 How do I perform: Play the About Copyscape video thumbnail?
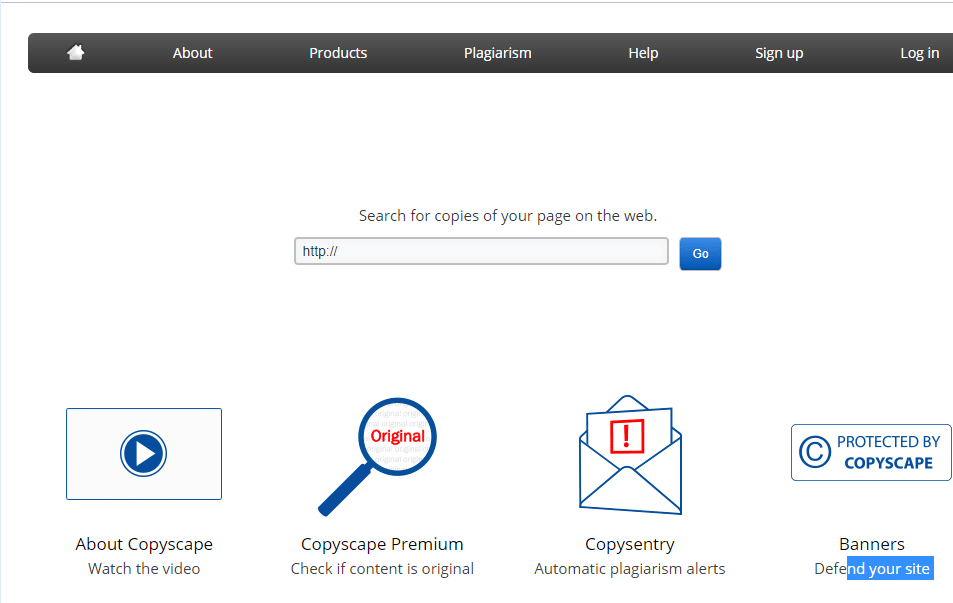(144, 454)
